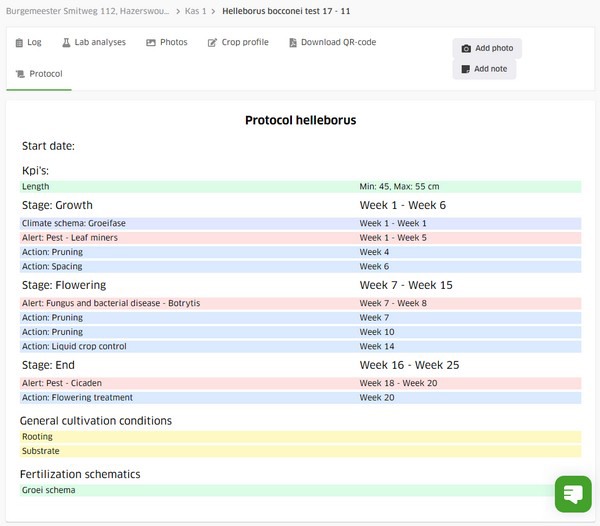Open Burgemeester Smitweg breadcrumb link
Viewport: 600px width, 526px height.
[86, 10]
